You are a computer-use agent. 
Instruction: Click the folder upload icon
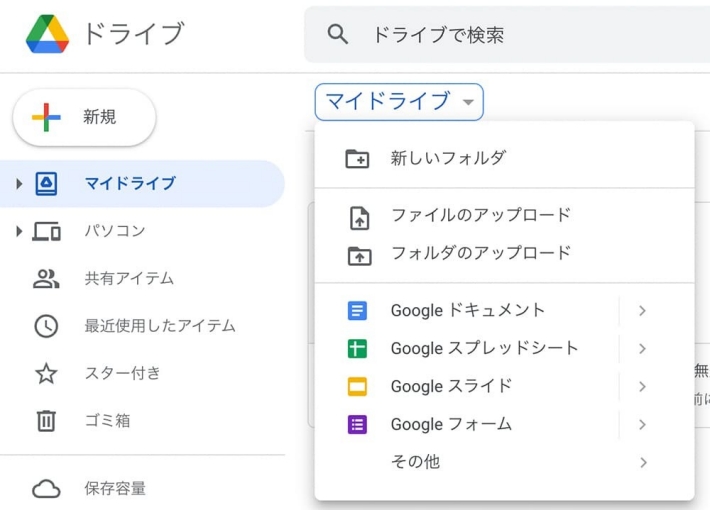coord(360,255)
